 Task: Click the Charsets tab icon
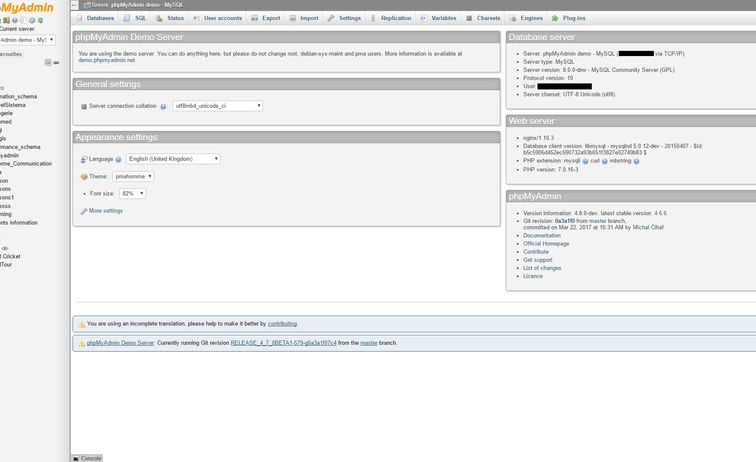469,18
